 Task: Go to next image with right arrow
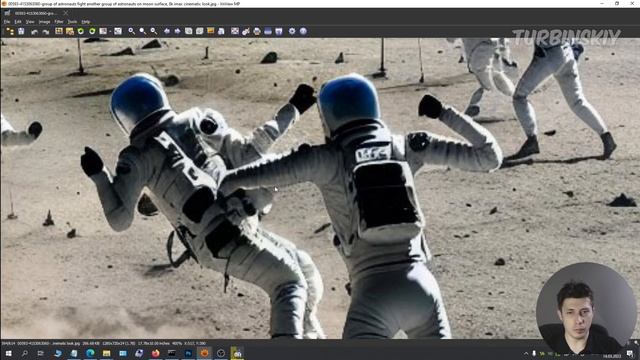(178, 31)
